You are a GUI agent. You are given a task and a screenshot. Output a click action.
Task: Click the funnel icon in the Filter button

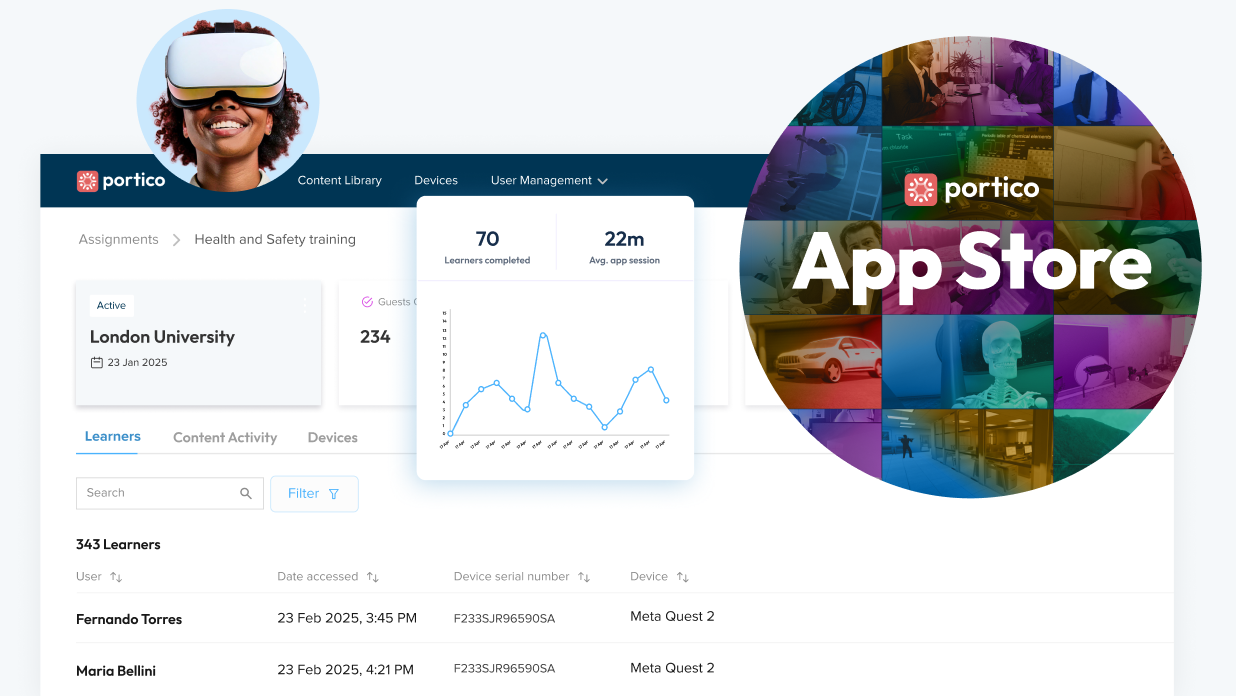pyautogui.click(x=334, y=494)
